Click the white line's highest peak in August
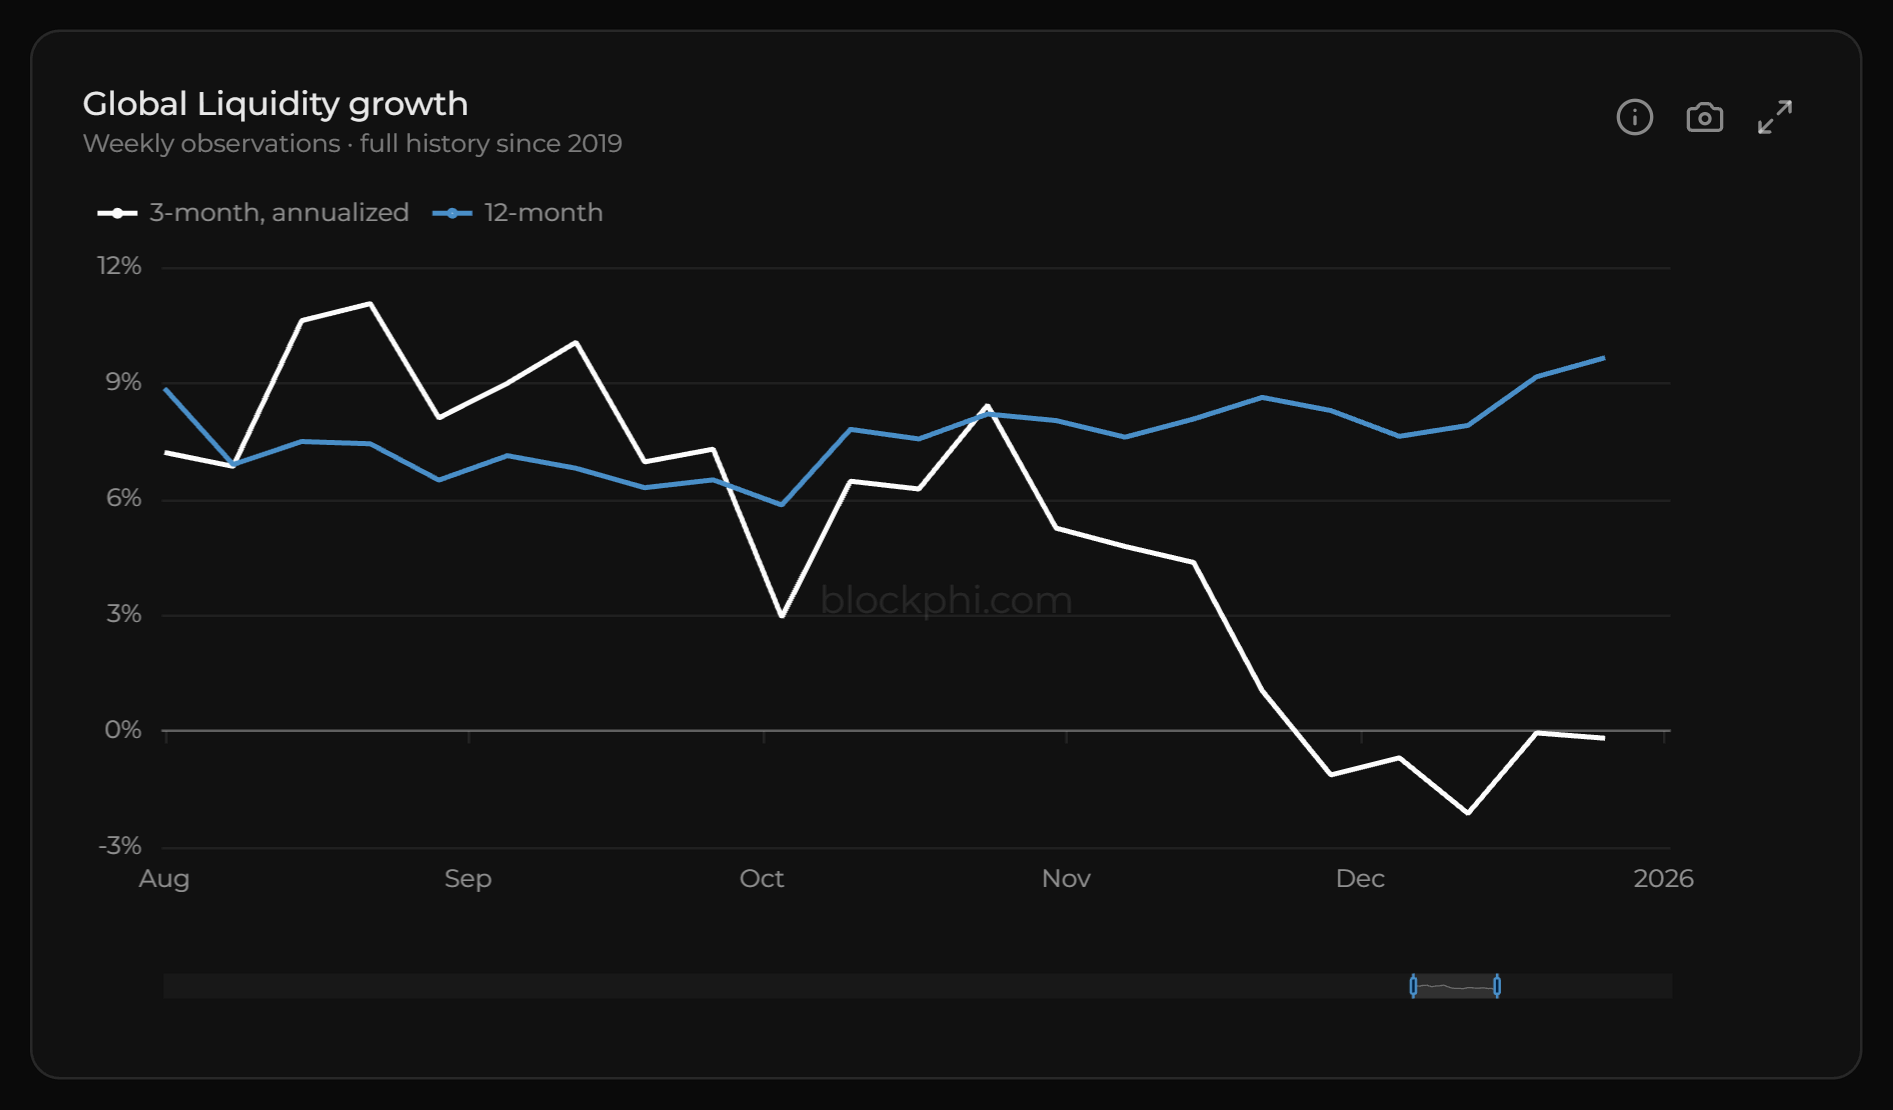This screenshot has width=1893, height=1110. [x=371, y=303]
